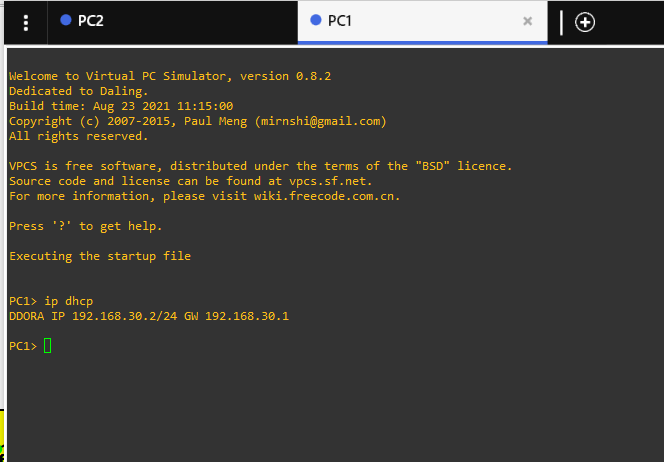Screen dimensions: 664x462
Task: Click the gateway address 192.168.30.1
Action: [x=247, y=316]
